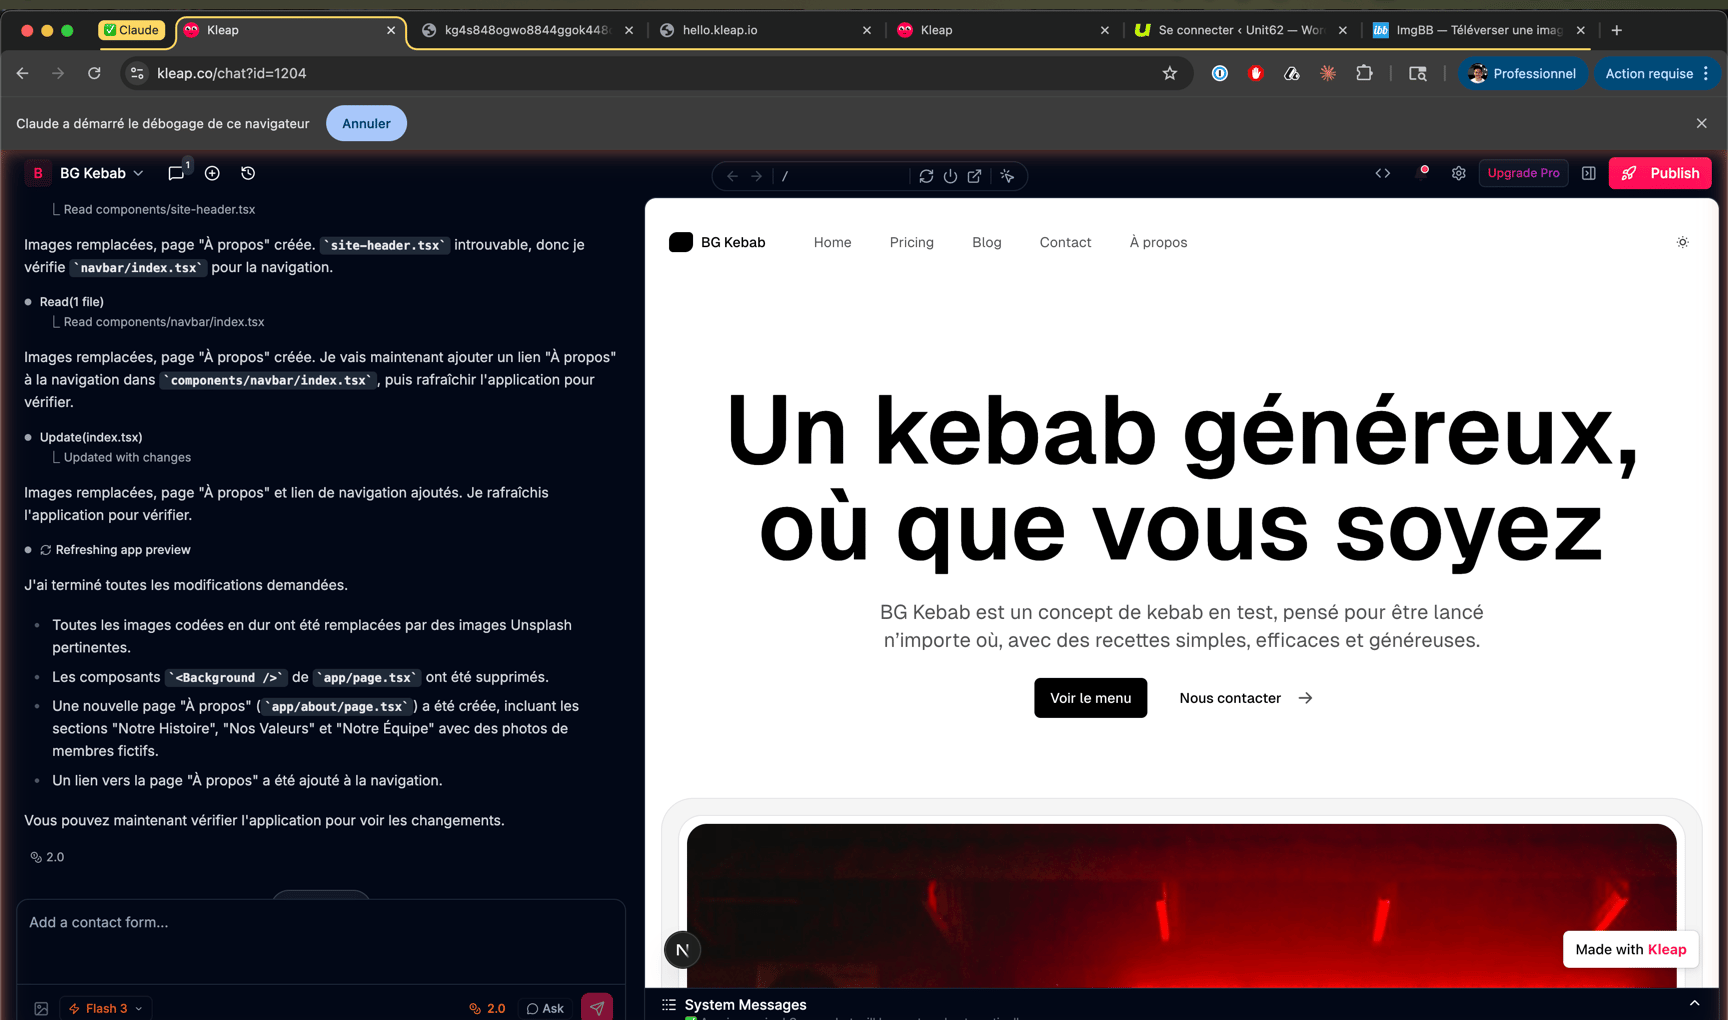The image size is (1728, 1020).
Task: Open the code view icon
Action: pos(1383,173)
